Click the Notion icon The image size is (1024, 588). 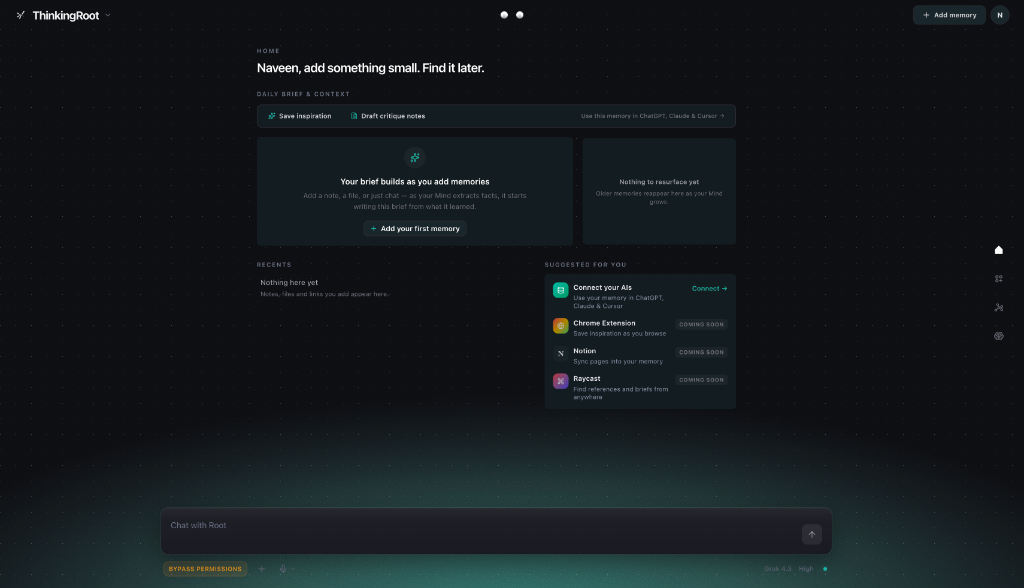(x=560, y=353)
